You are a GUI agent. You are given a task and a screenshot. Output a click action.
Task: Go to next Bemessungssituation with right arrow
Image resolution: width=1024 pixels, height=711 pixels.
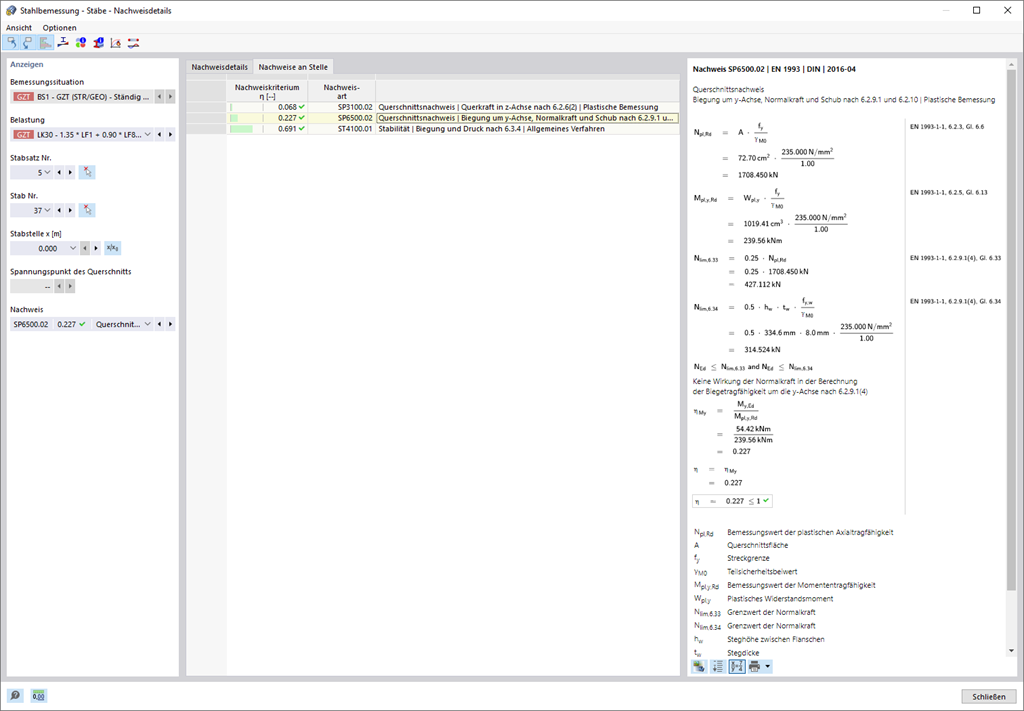coord(170,97)
